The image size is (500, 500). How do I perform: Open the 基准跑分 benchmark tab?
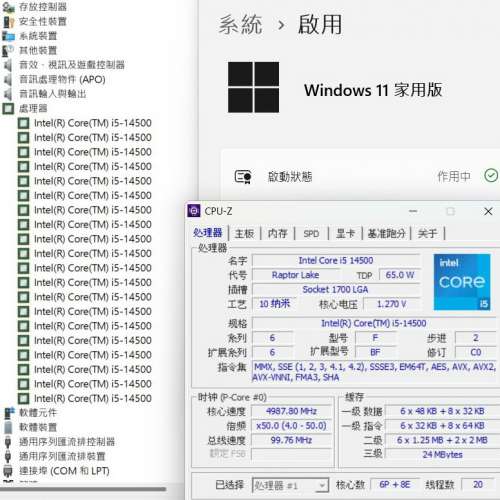click(x=386, y=233)
